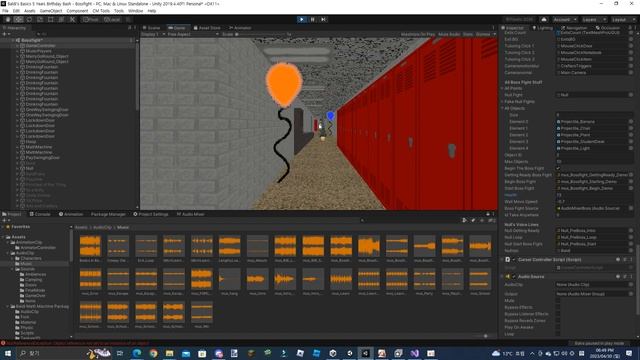Select the PaySwingingDoor object in Hierarchy

pos(42,158)
